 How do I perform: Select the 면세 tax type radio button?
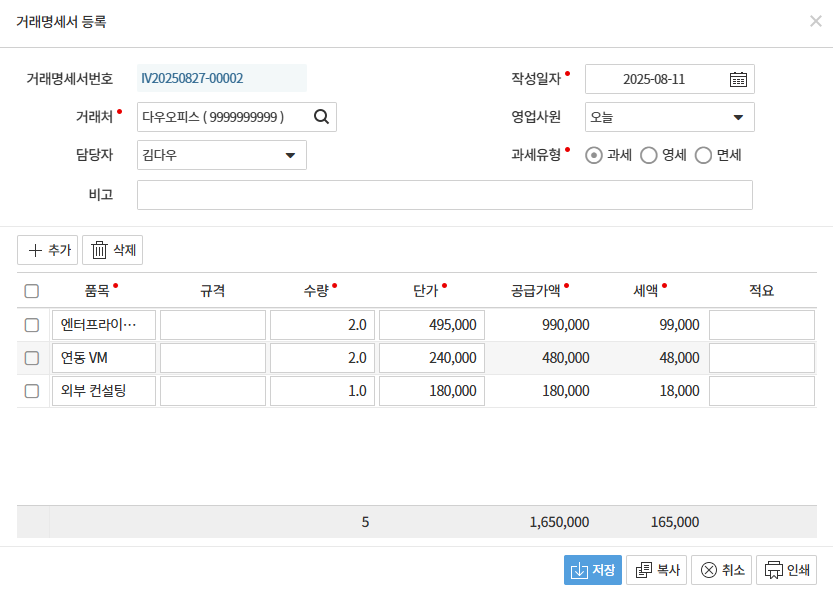click(703, 155)
